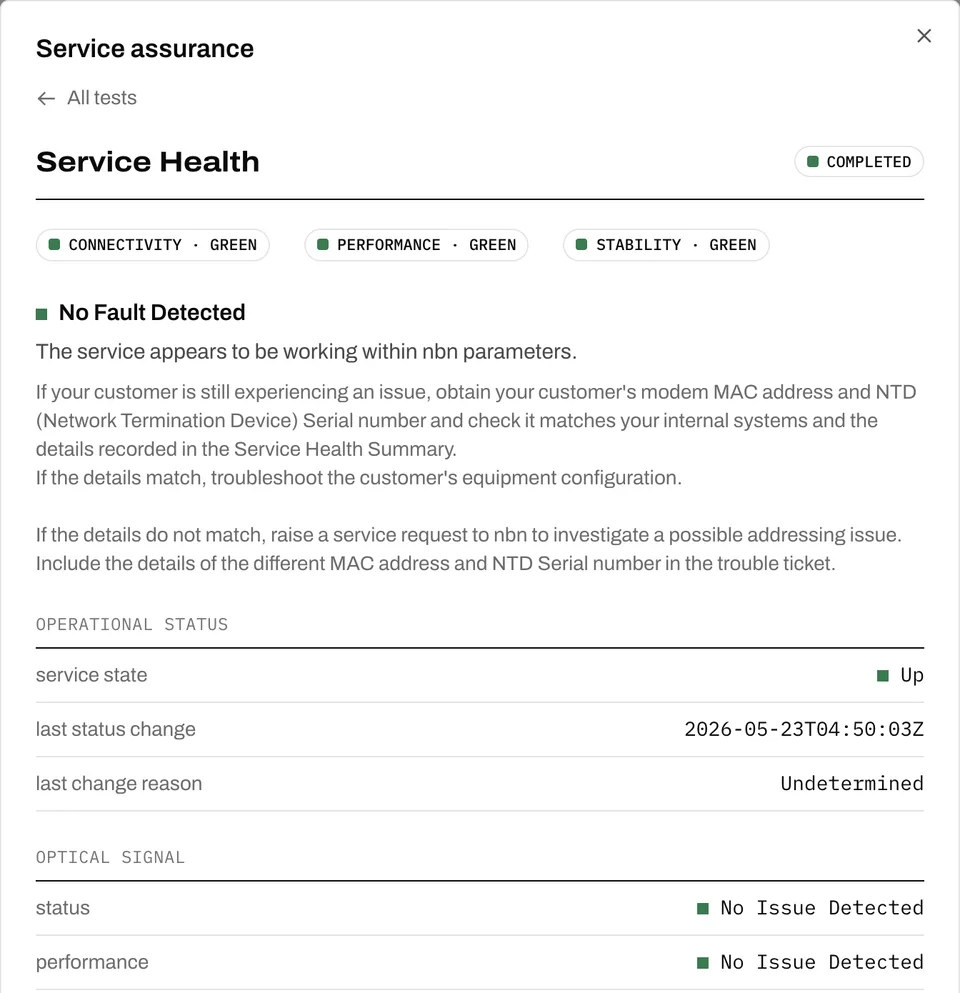
Task: Click the last change reason label
Action: coord(119,784)
